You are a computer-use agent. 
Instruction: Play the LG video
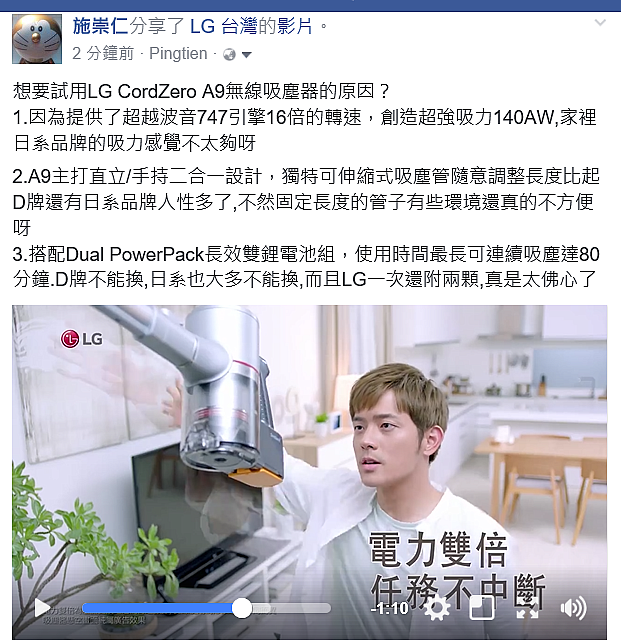(42, 608)
